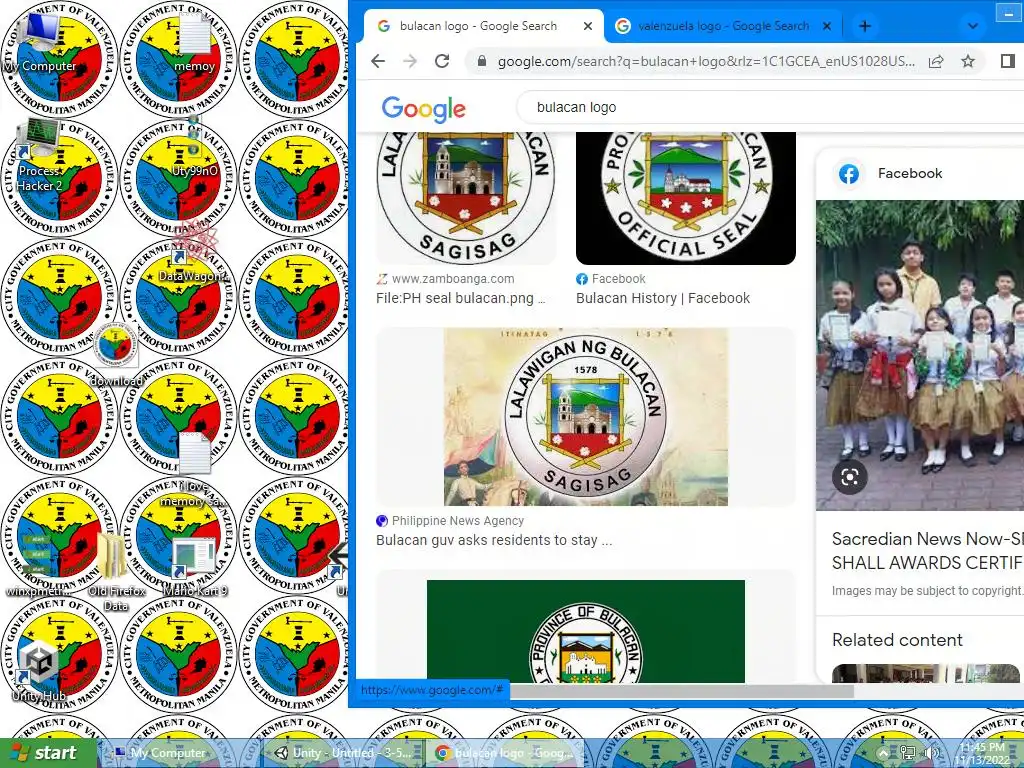Launch Process Hacker 2 shortcut
This screenshot has height=768, width=1024.
click(40, 155)
